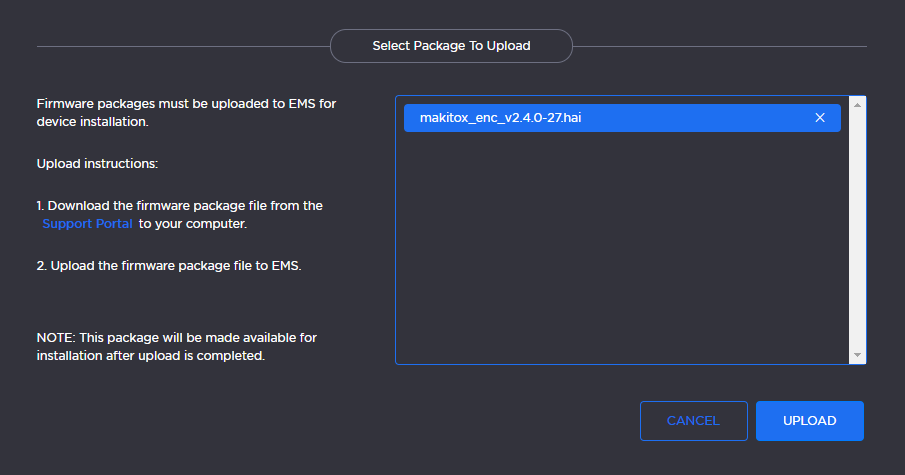Viewport: 905px width, 475px height.
Task: Click the scrollbar up arrow in package list
Action: [856, 104]
